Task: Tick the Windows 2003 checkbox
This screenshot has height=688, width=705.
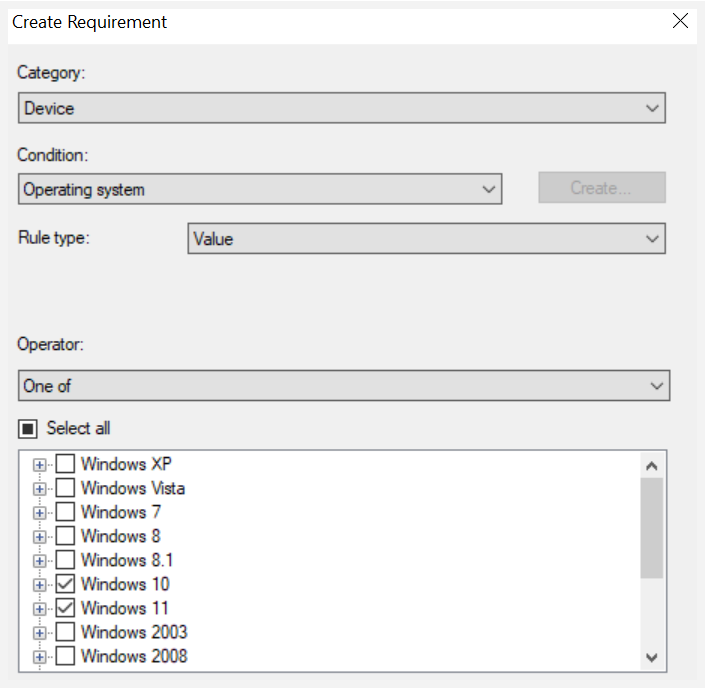Action: 65,632
